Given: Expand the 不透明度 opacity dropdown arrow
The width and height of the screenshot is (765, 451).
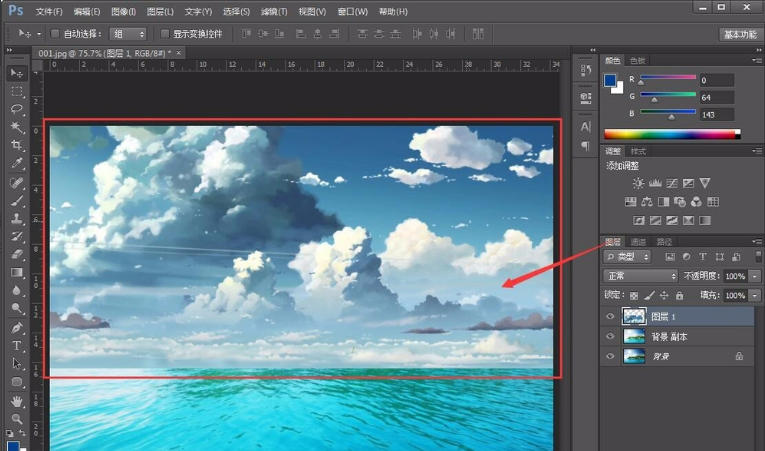Looking at the screenshot, I should (755, 276).
